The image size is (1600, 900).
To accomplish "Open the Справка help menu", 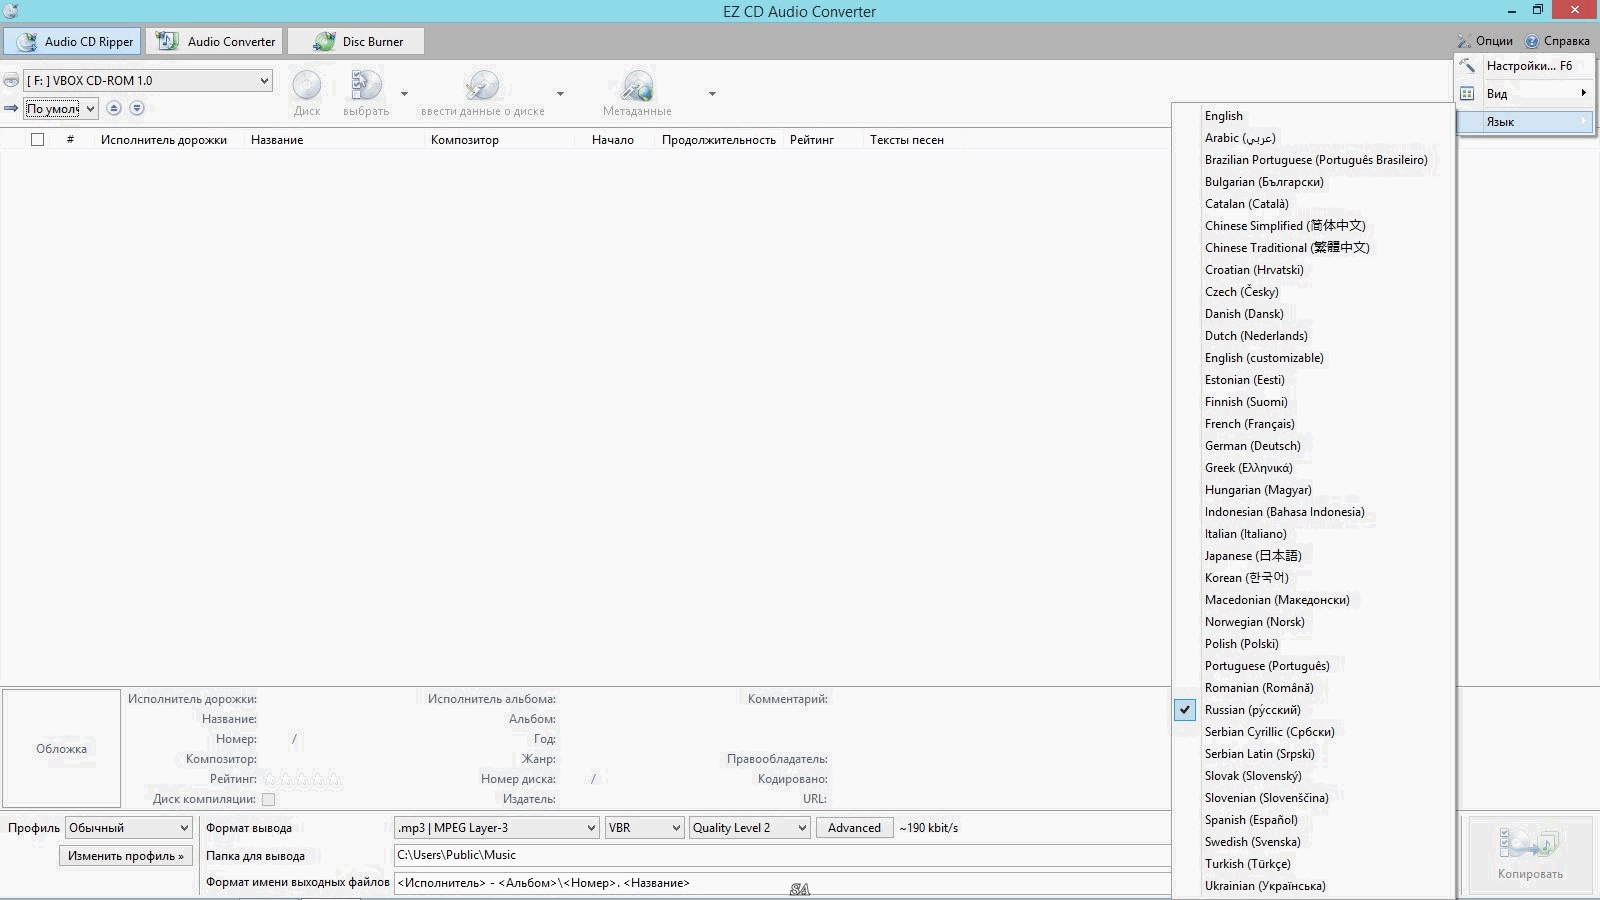I will tap(1557, 41).
